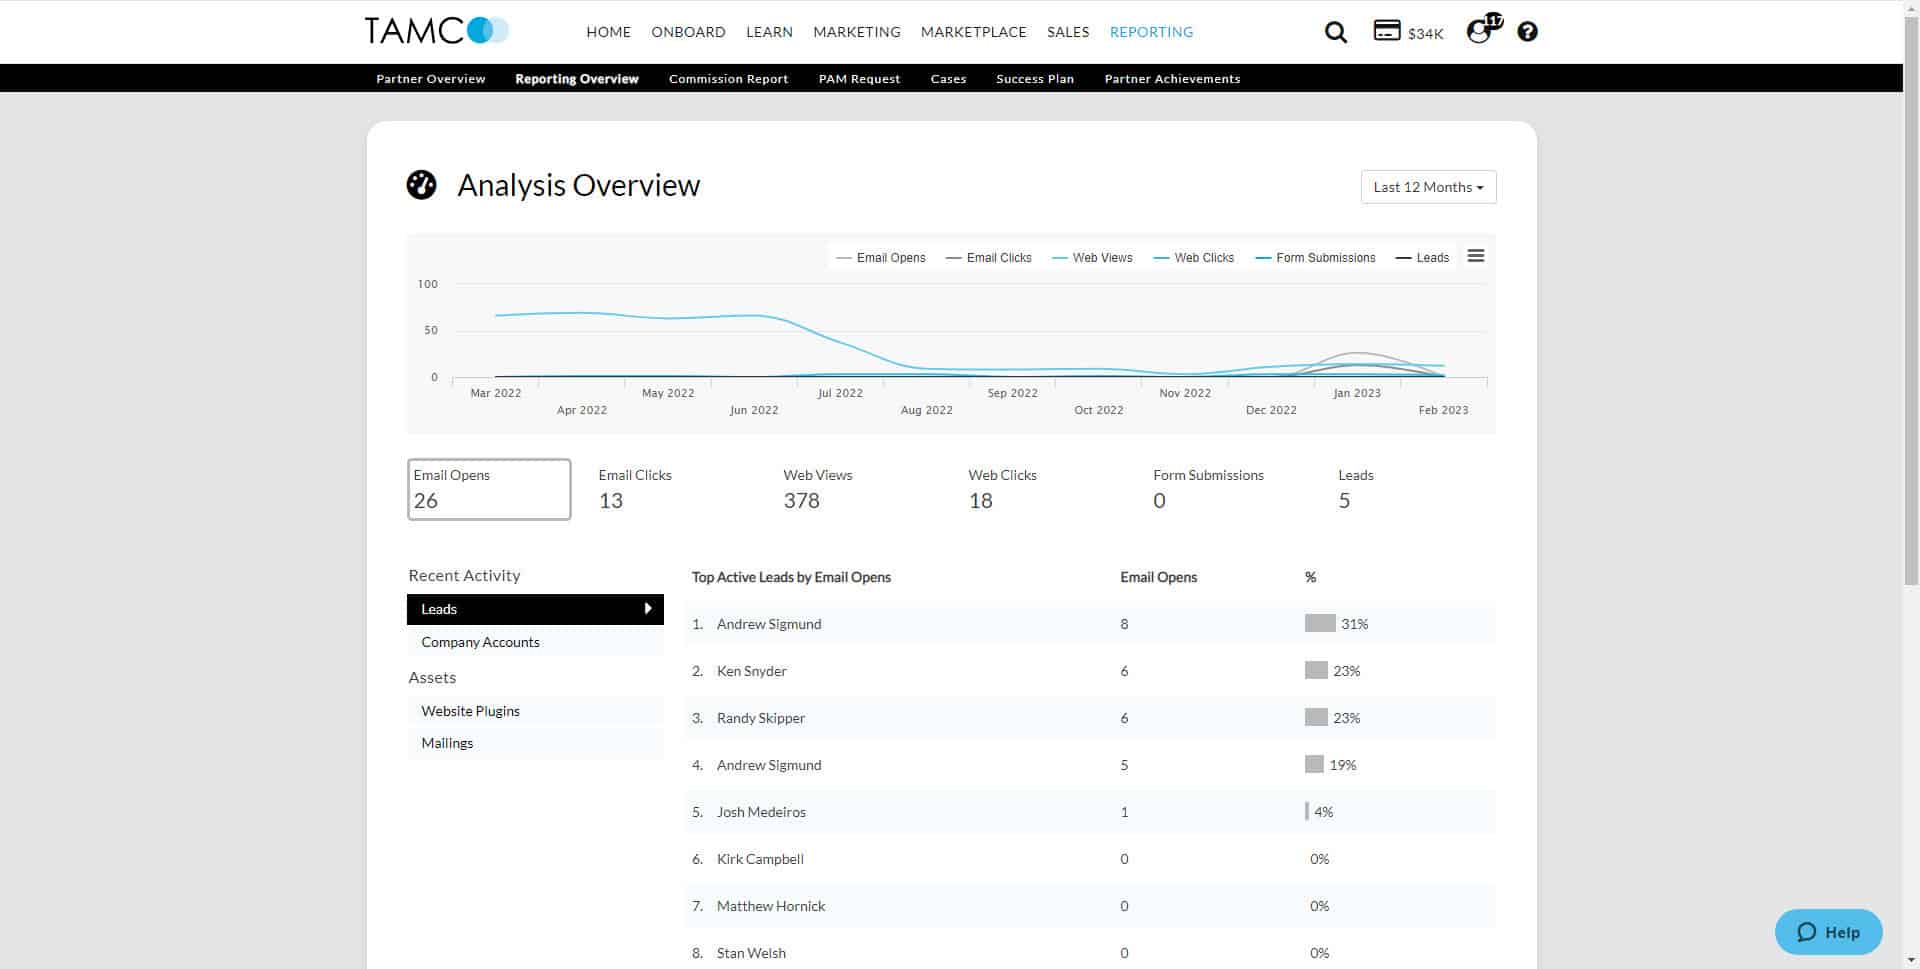1920x969 pixels.
Task: Click the question mark help icon
Action: [1527, 32]
